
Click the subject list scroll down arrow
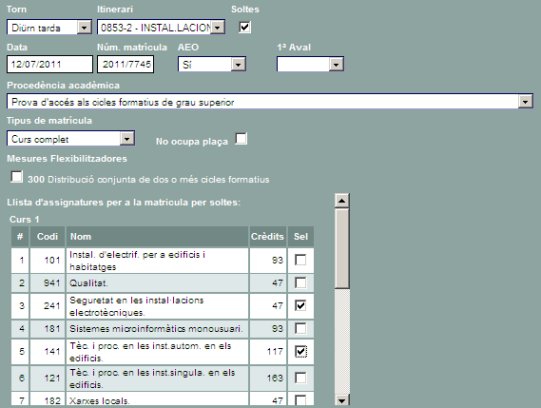(342, 400)
